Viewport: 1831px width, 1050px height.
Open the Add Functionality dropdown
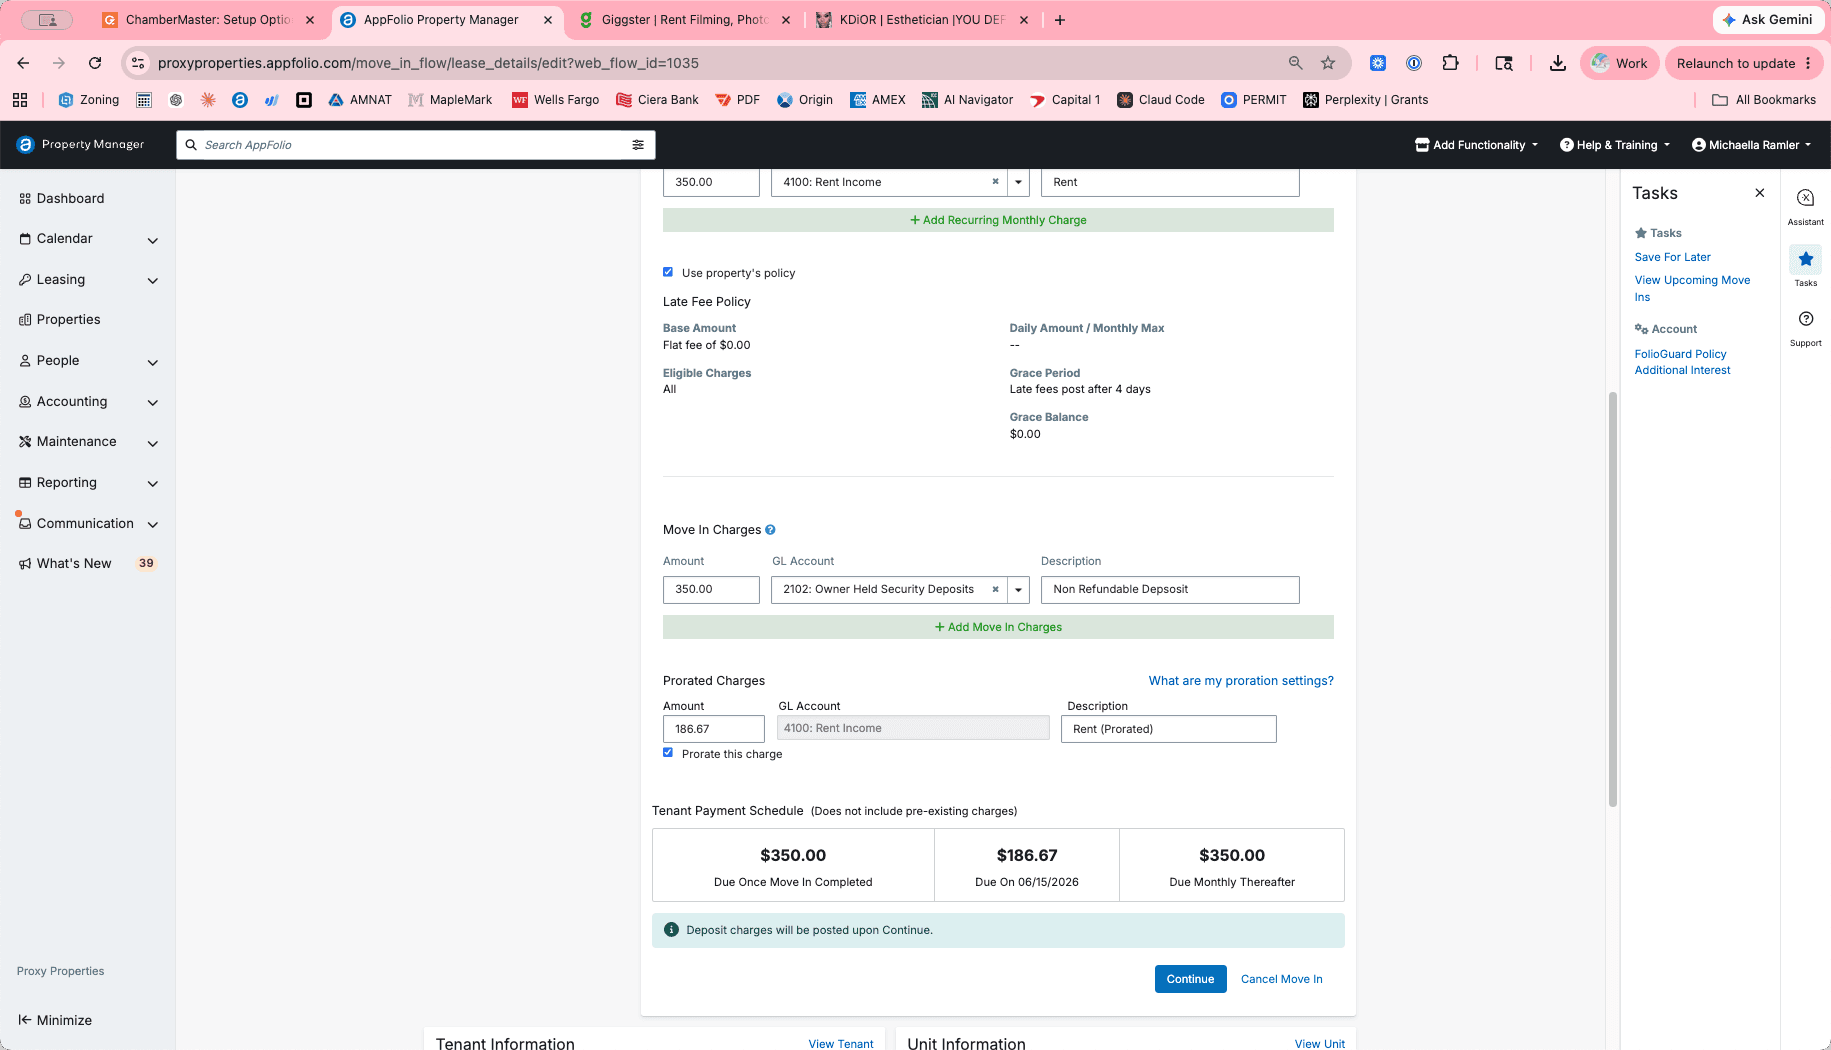pos(1476,145)
